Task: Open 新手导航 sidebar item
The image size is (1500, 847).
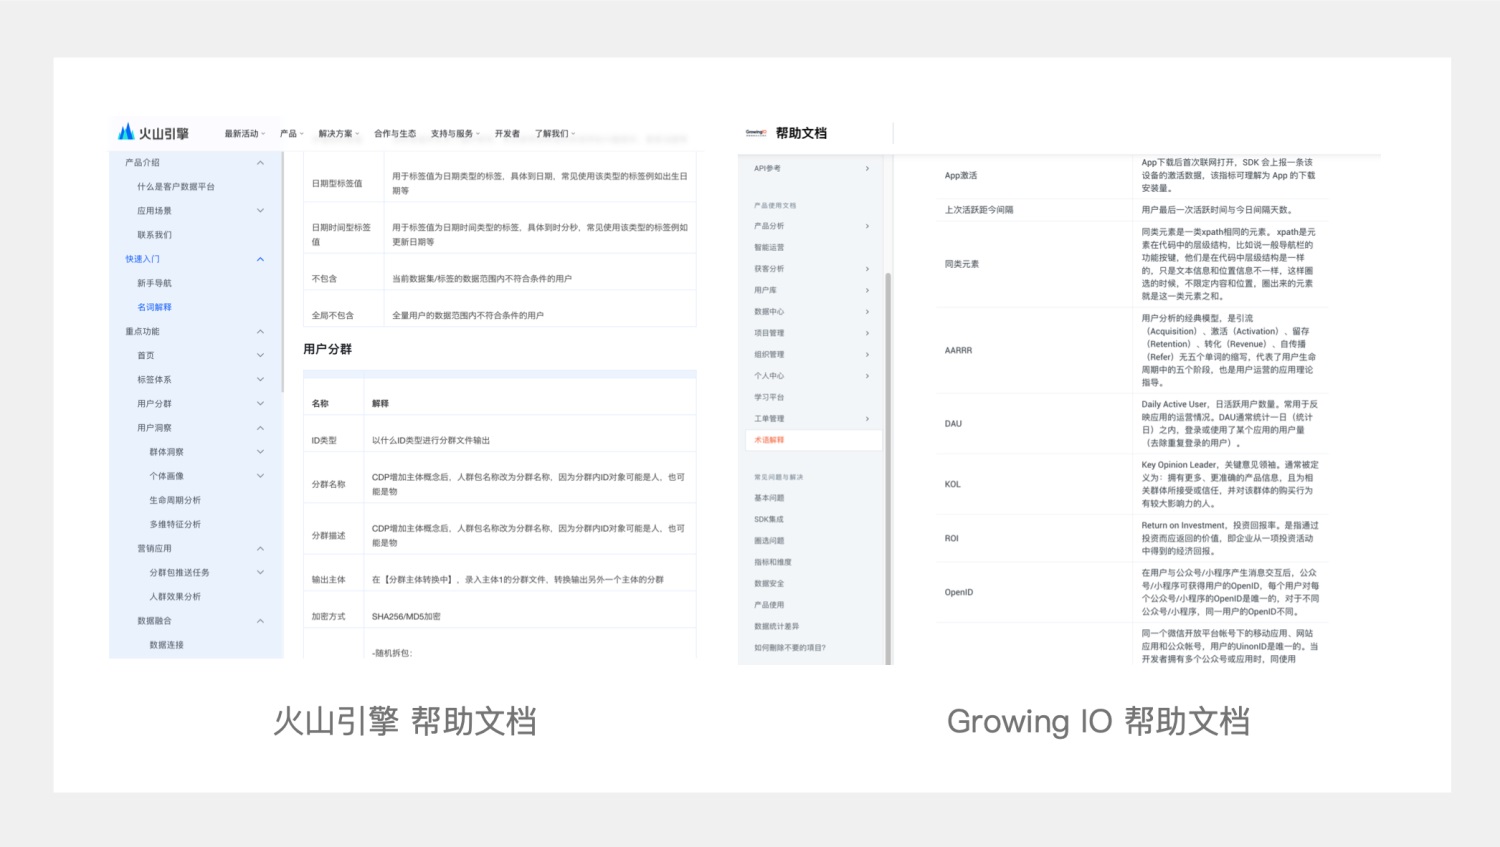Action: coord(155,283)
